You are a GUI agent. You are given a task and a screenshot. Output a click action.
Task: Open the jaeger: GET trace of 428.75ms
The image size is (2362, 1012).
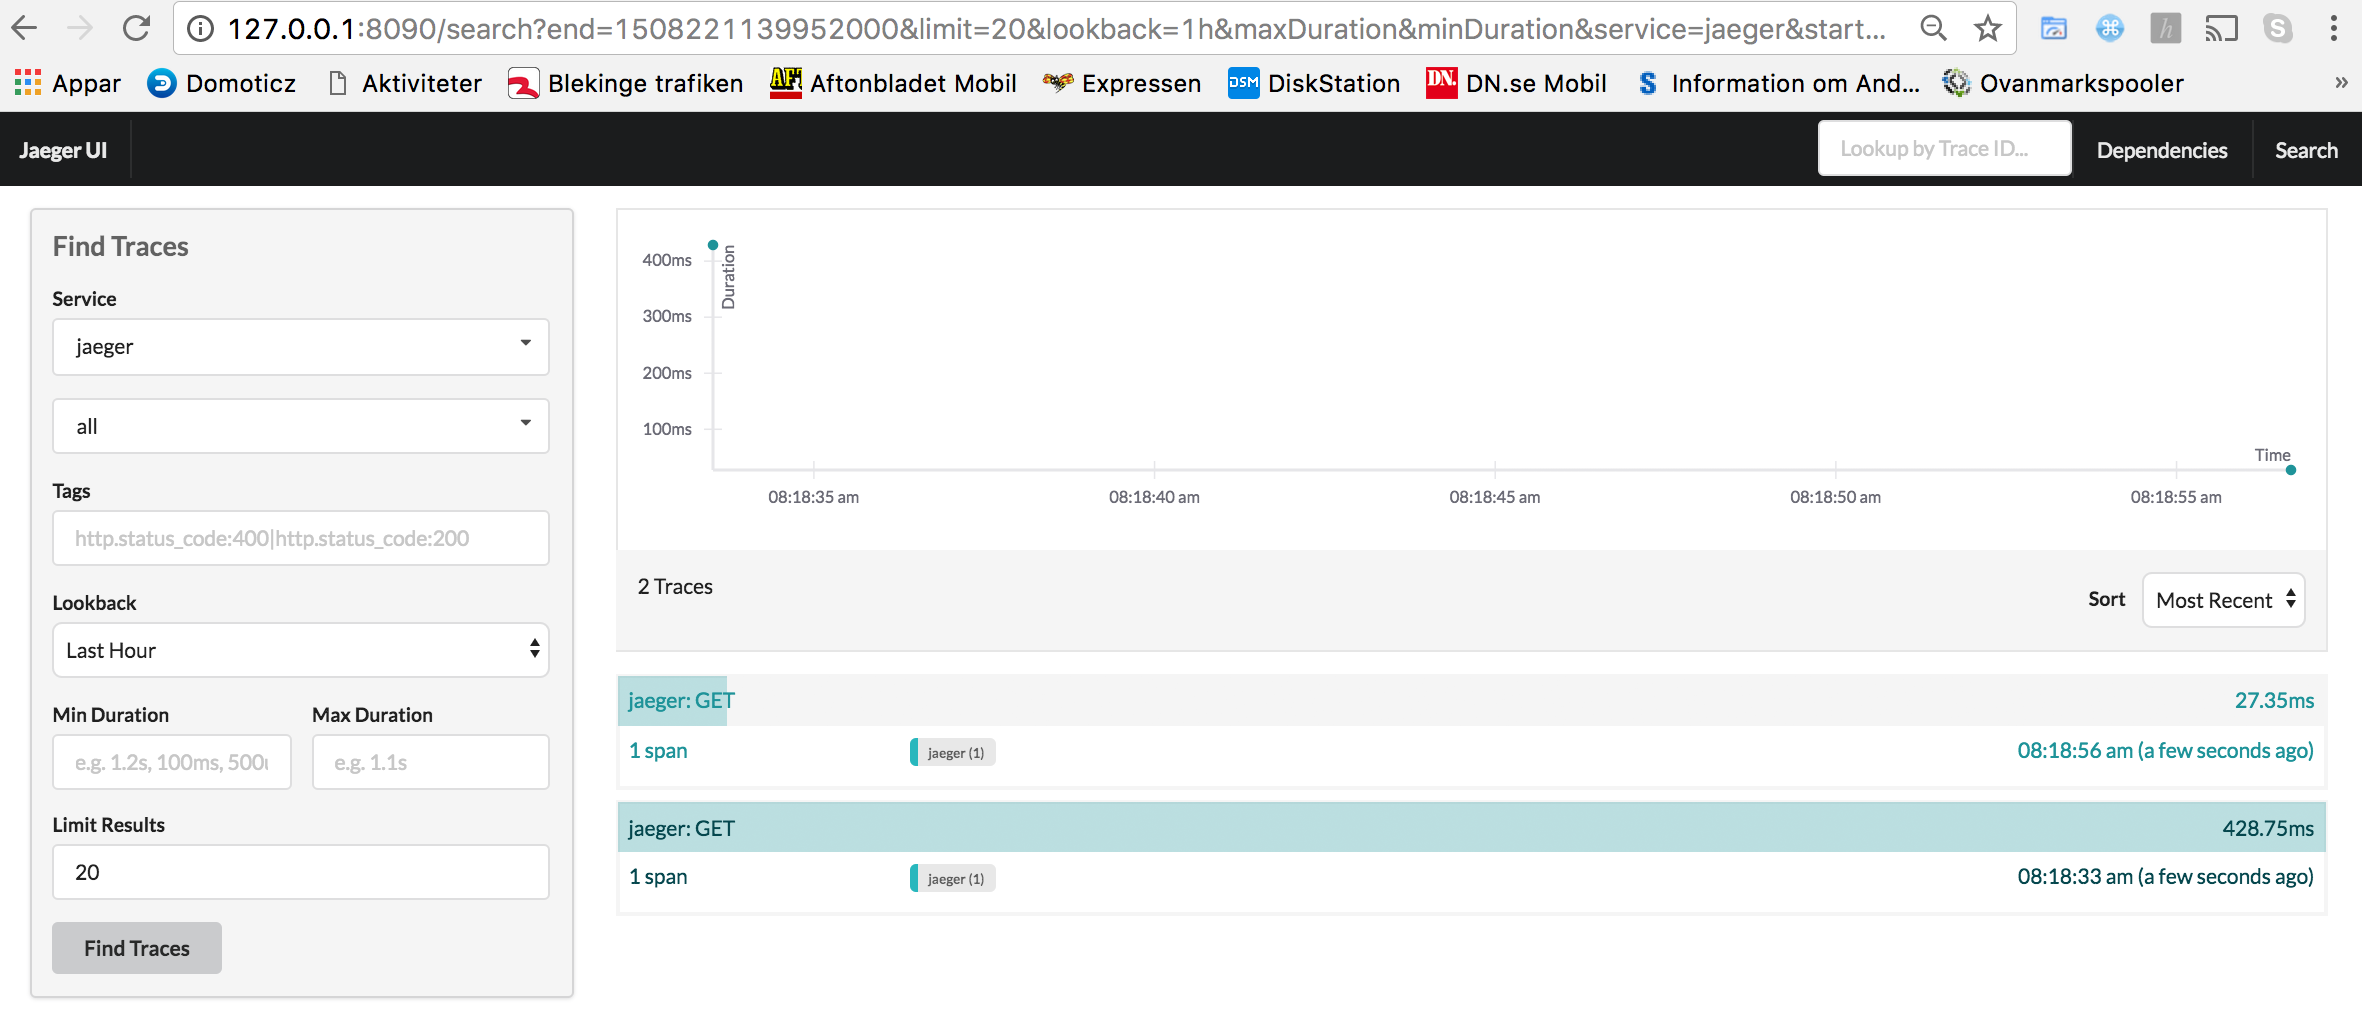(1471, 828)
